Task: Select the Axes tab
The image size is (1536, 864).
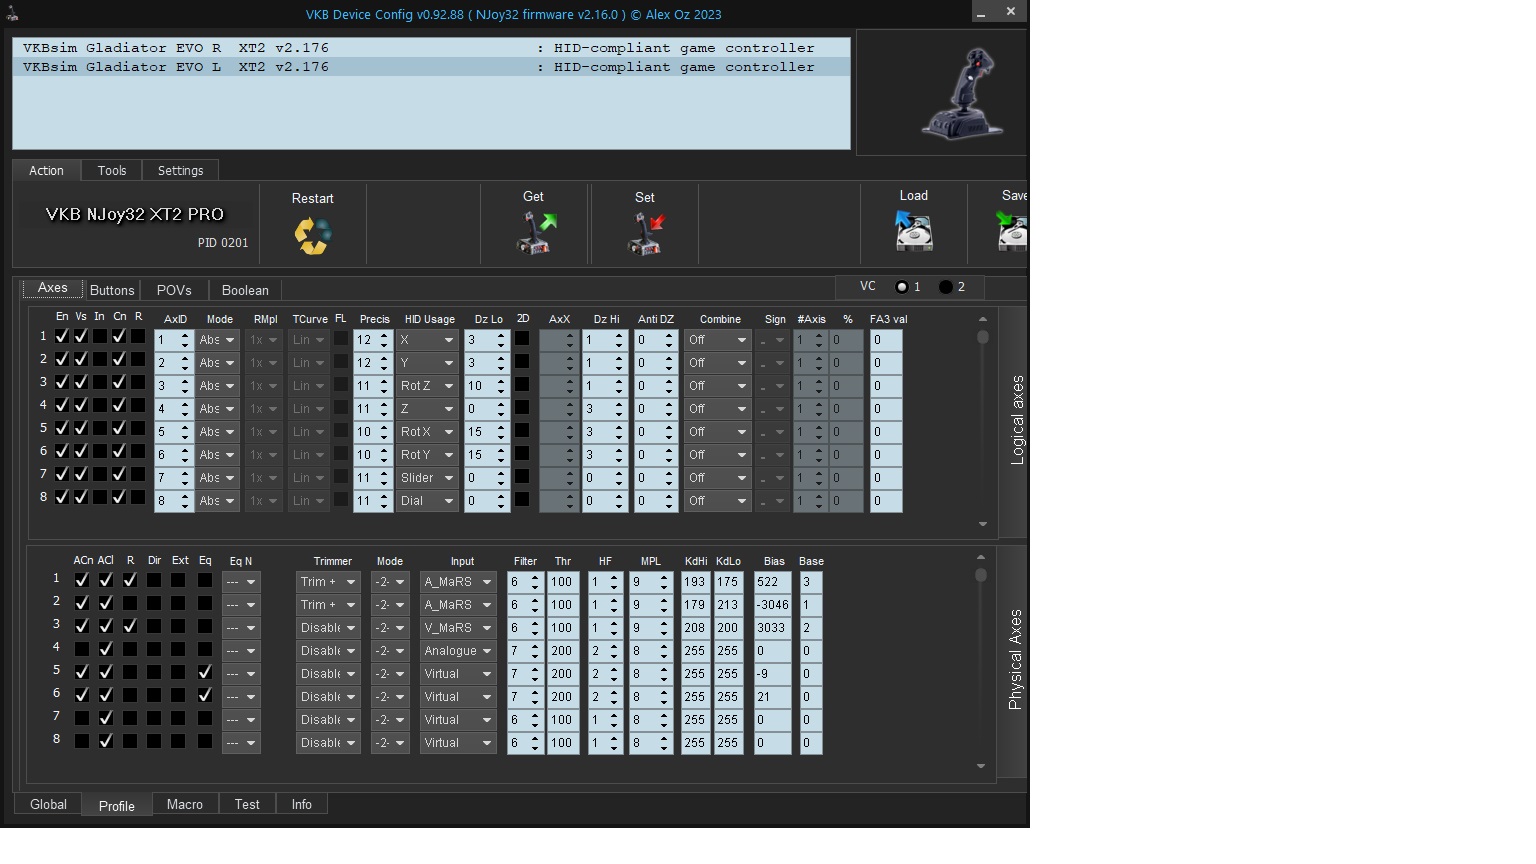Action: click(53, 288)
